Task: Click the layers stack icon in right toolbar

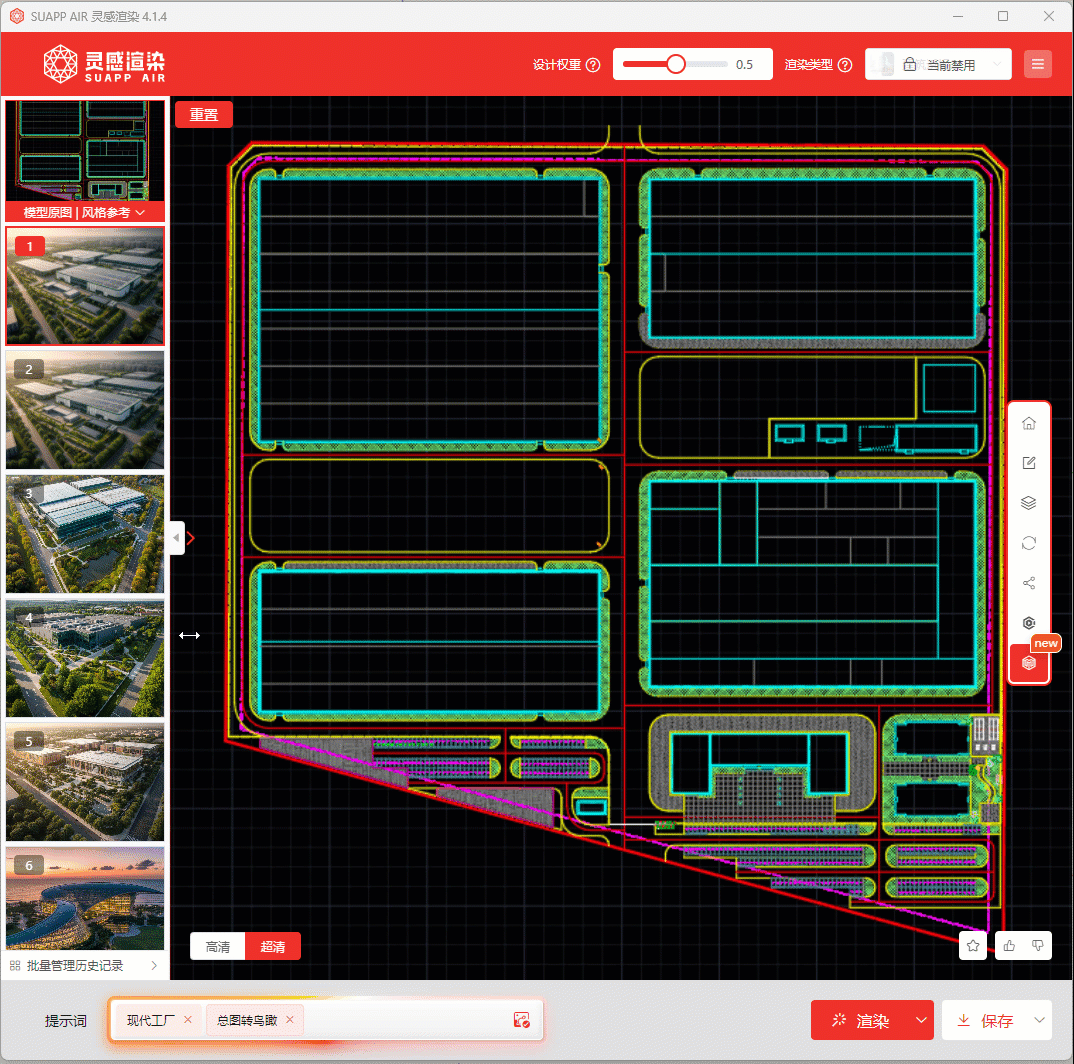Action: pos(1028,503)
